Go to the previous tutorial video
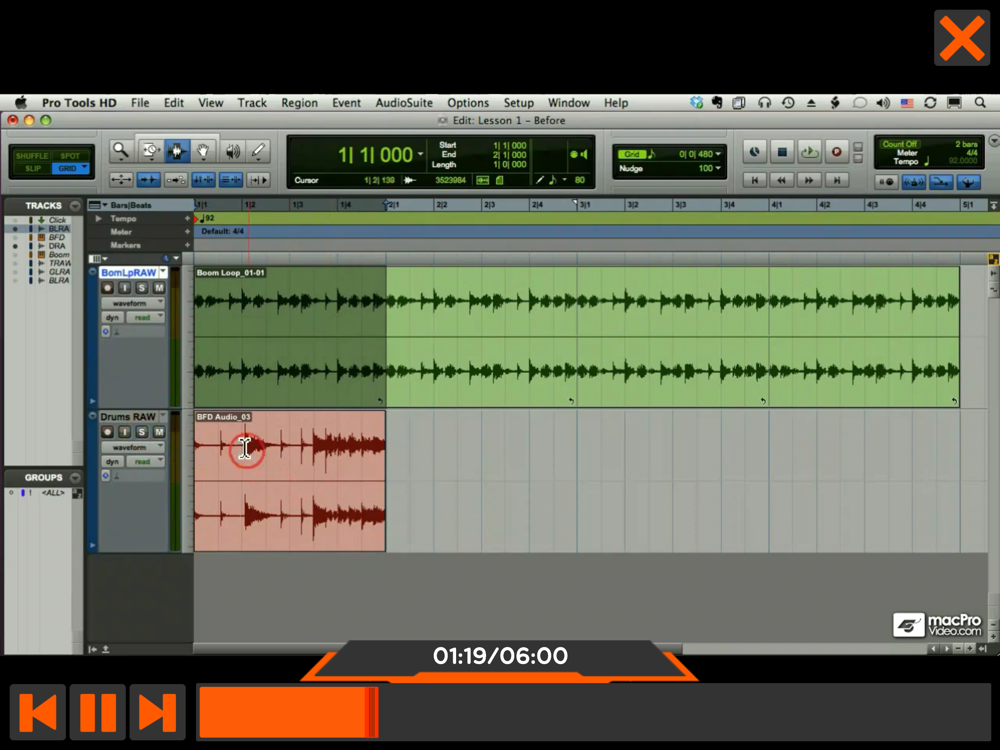The width and height of the screenshot is (1000, 750). tap(38, 712)
